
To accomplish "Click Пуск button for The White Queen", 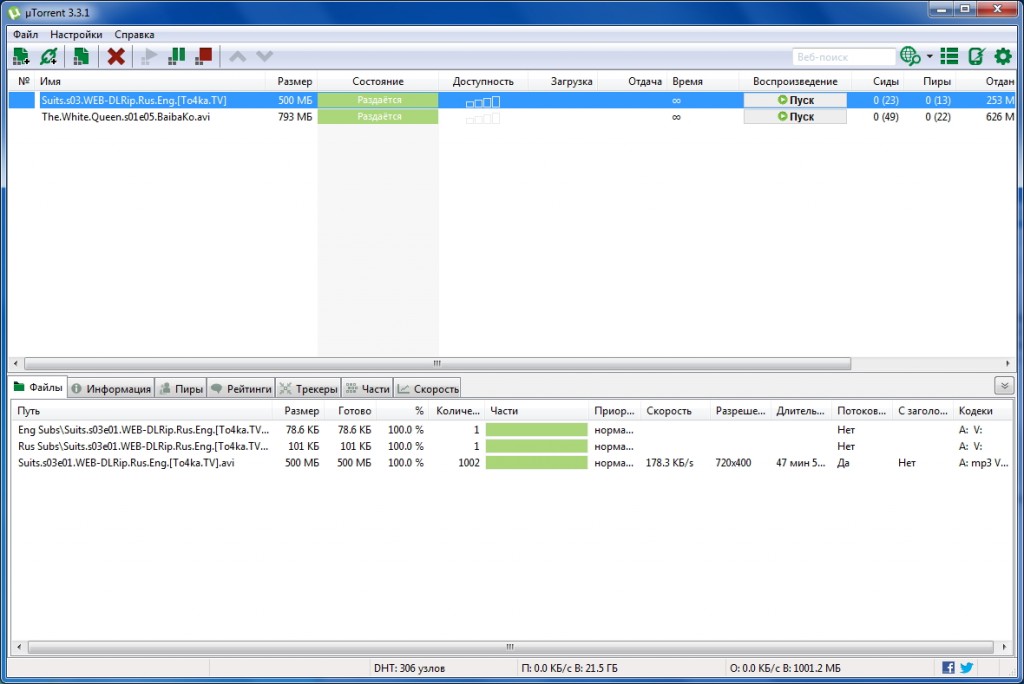I will 795,116.
